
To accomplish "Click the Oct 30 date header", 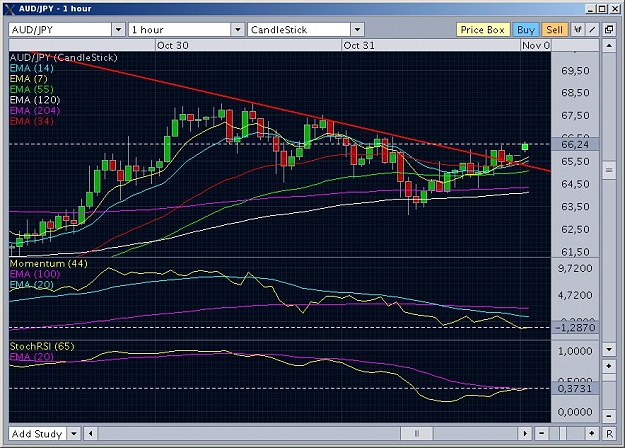I will point(173,45).
